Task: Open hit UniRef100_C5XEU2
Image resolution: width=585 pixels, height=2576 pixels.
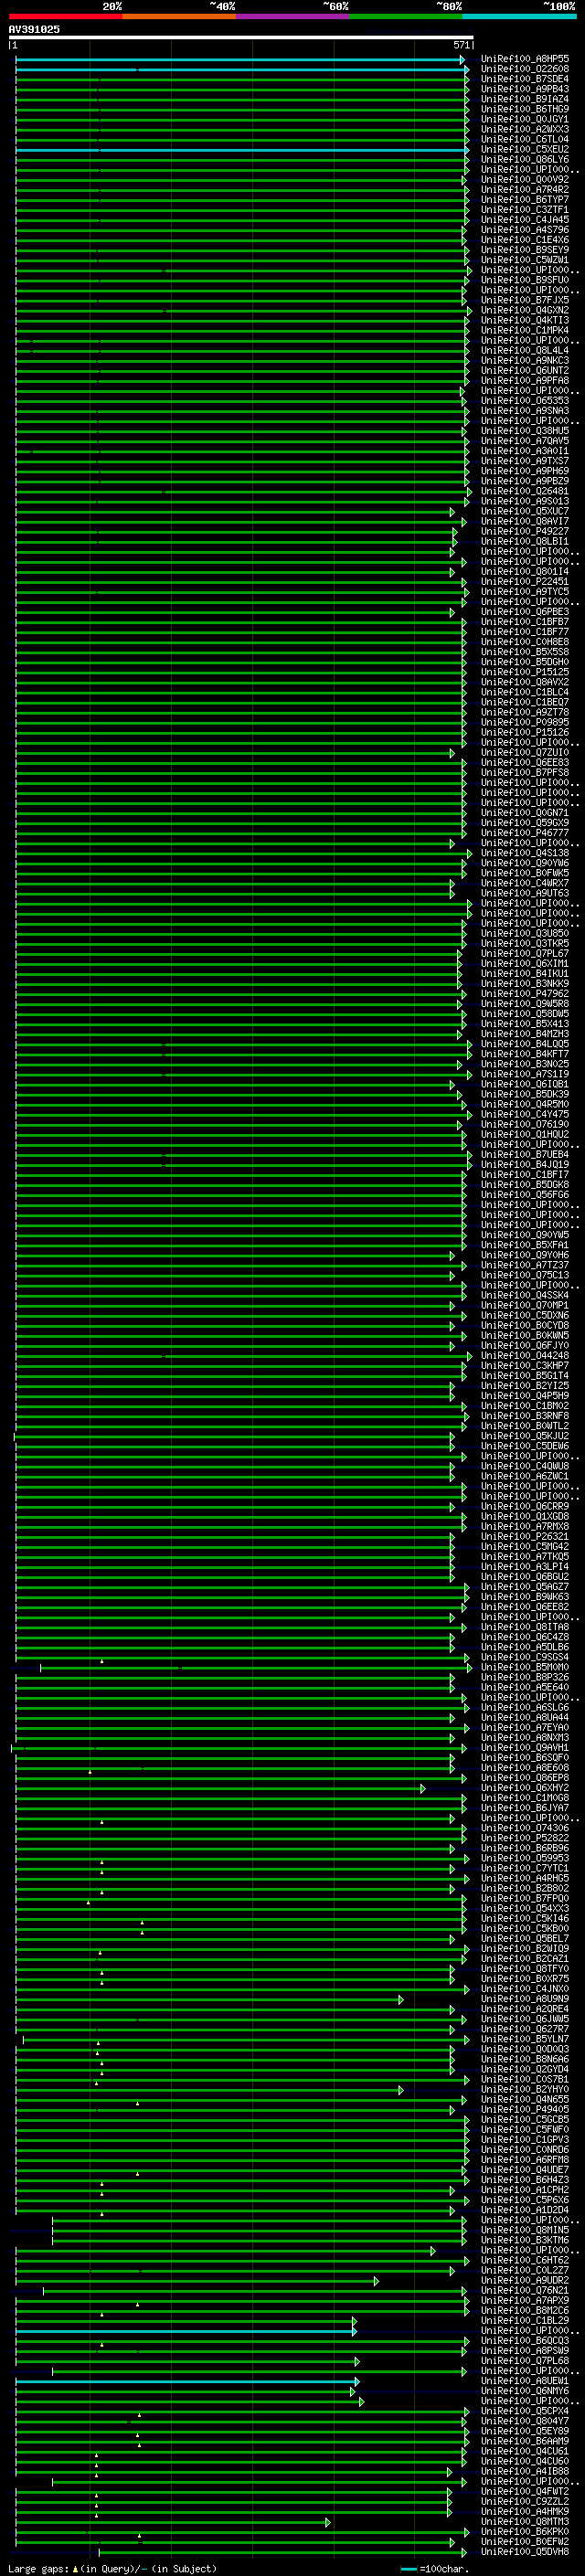Action: 525,149
